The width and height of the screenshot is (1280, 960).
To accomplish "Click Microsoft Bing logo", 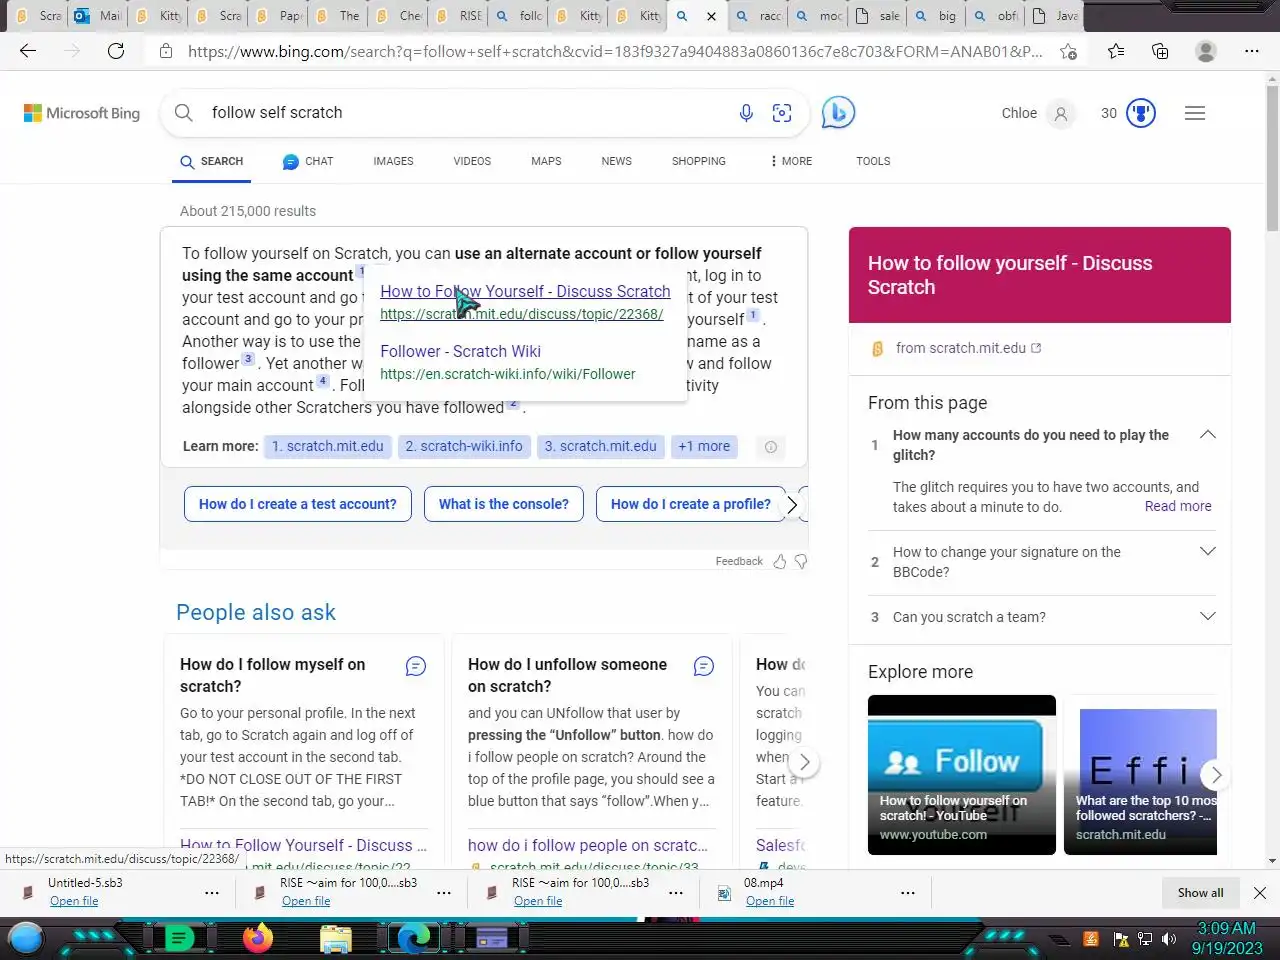I will tap(82, 113).
